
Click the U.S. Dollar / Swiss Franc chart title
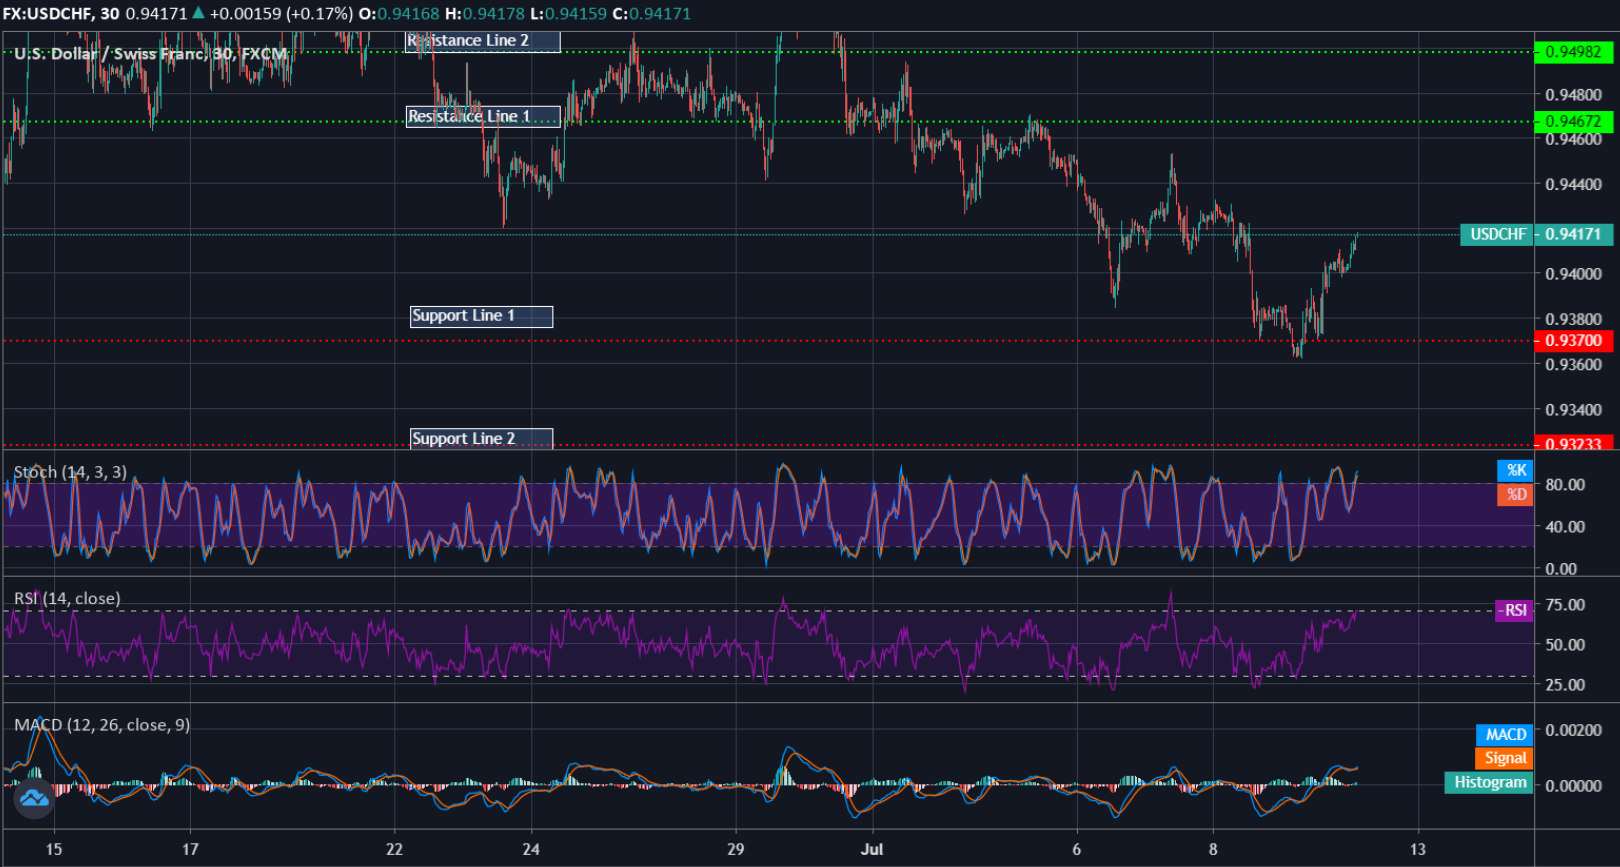point(151,54)
